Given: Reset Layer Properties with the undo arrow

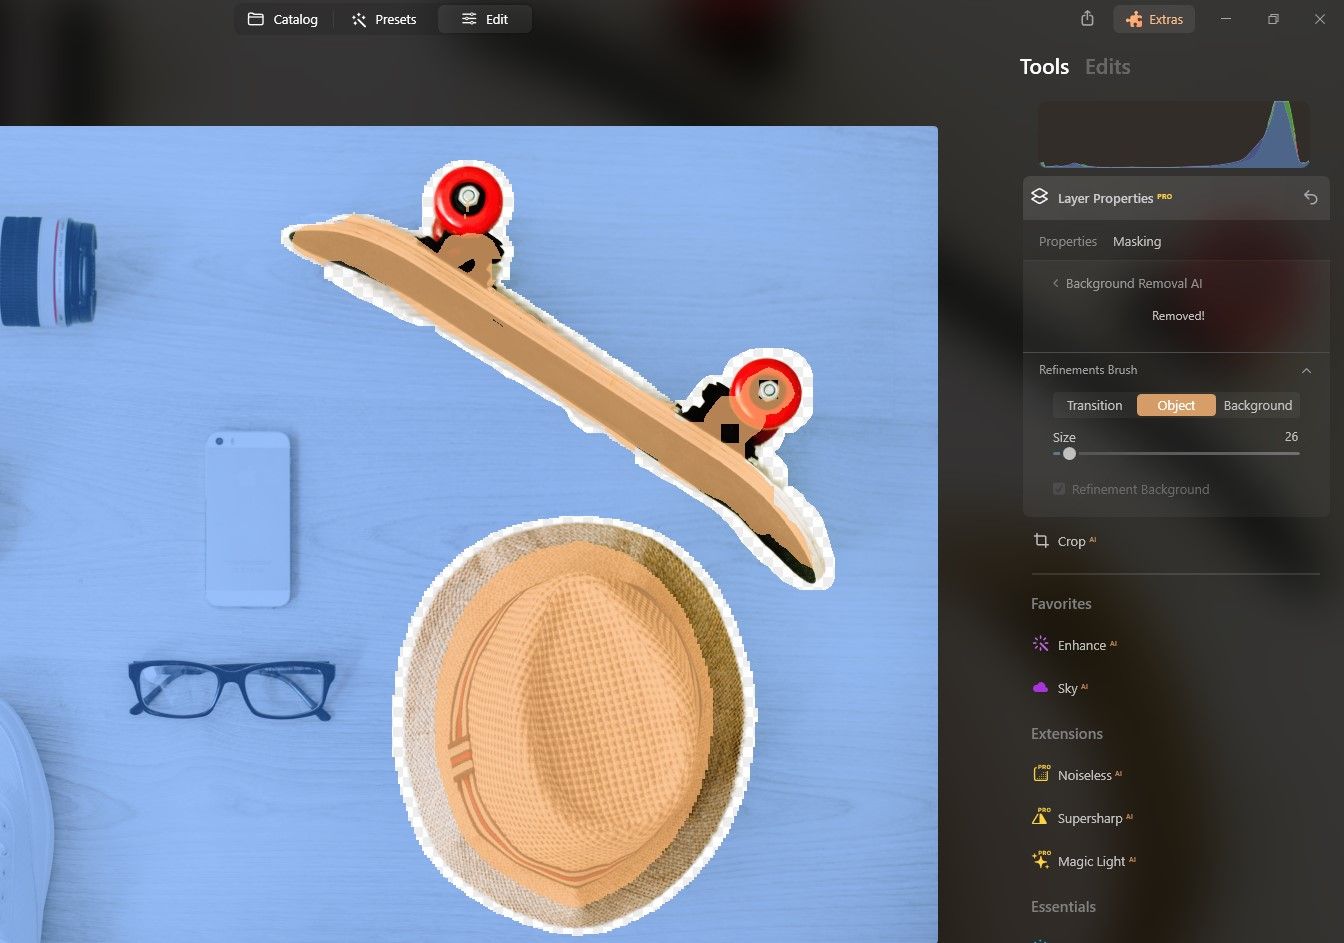Looking at the screenshot, I should 1310,198.
